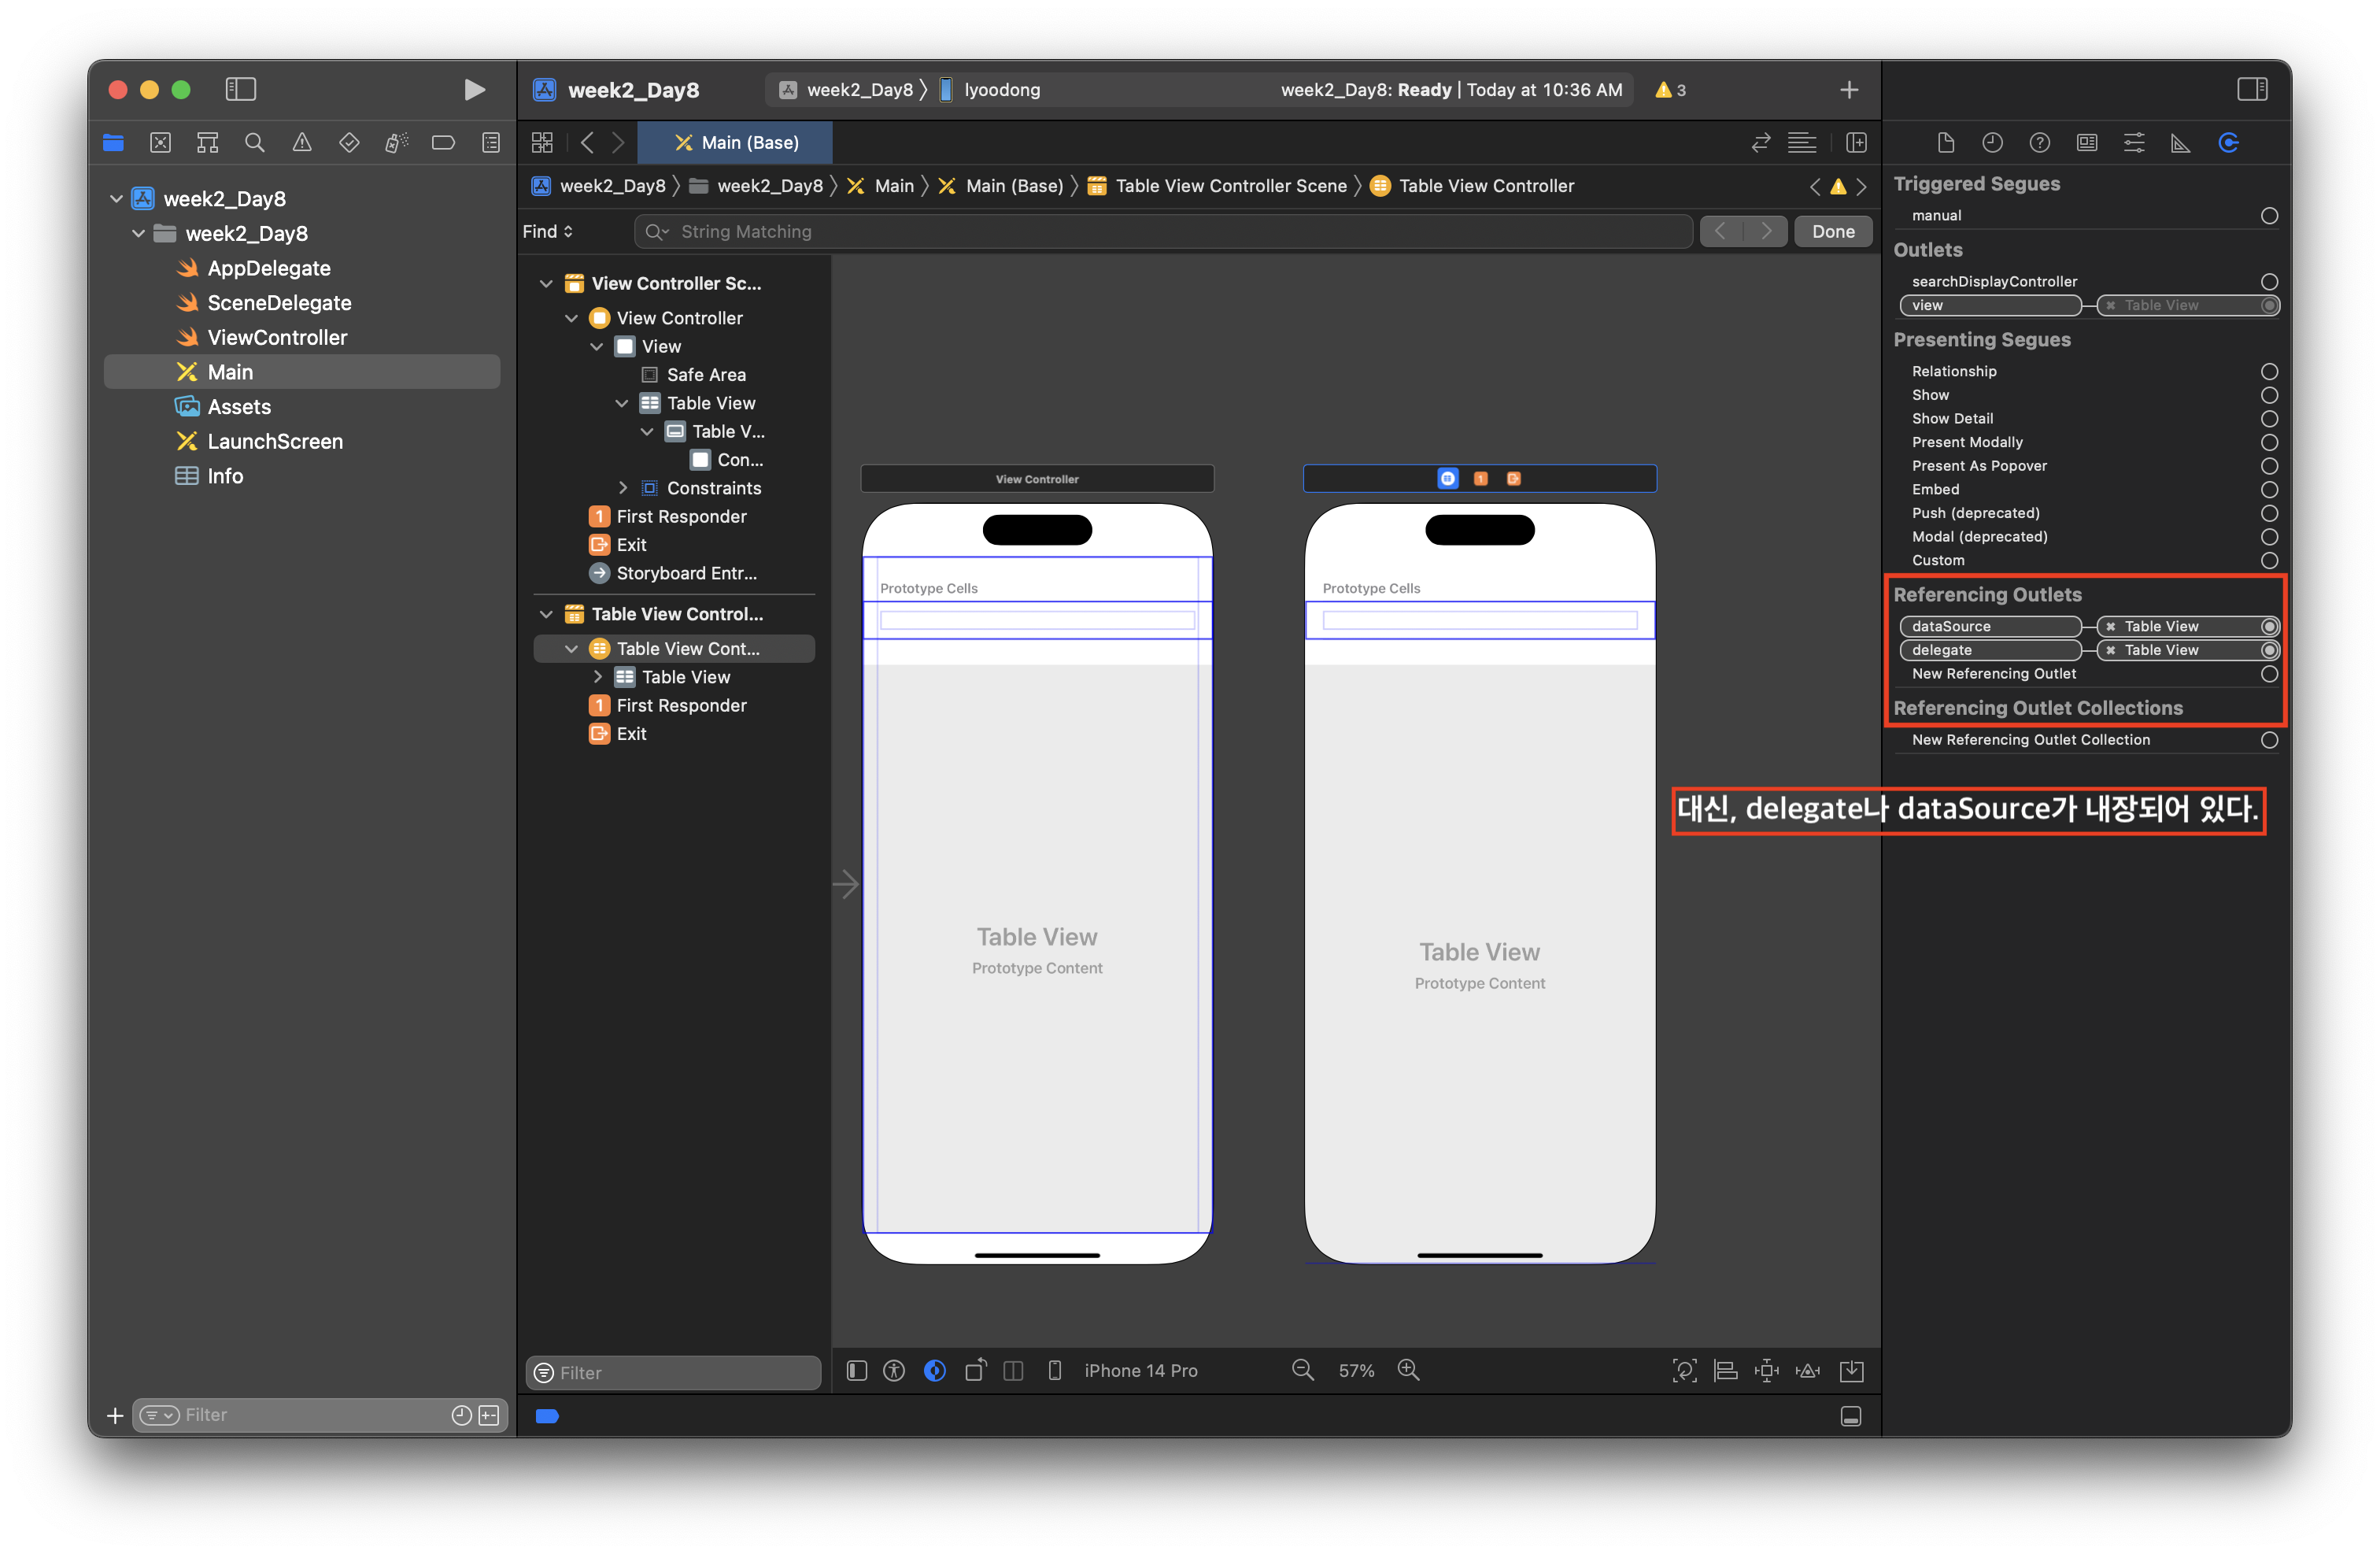Click iPhone 14 Pro device selector
2380x1554 pixels.
click(x=1140, y=1370)
